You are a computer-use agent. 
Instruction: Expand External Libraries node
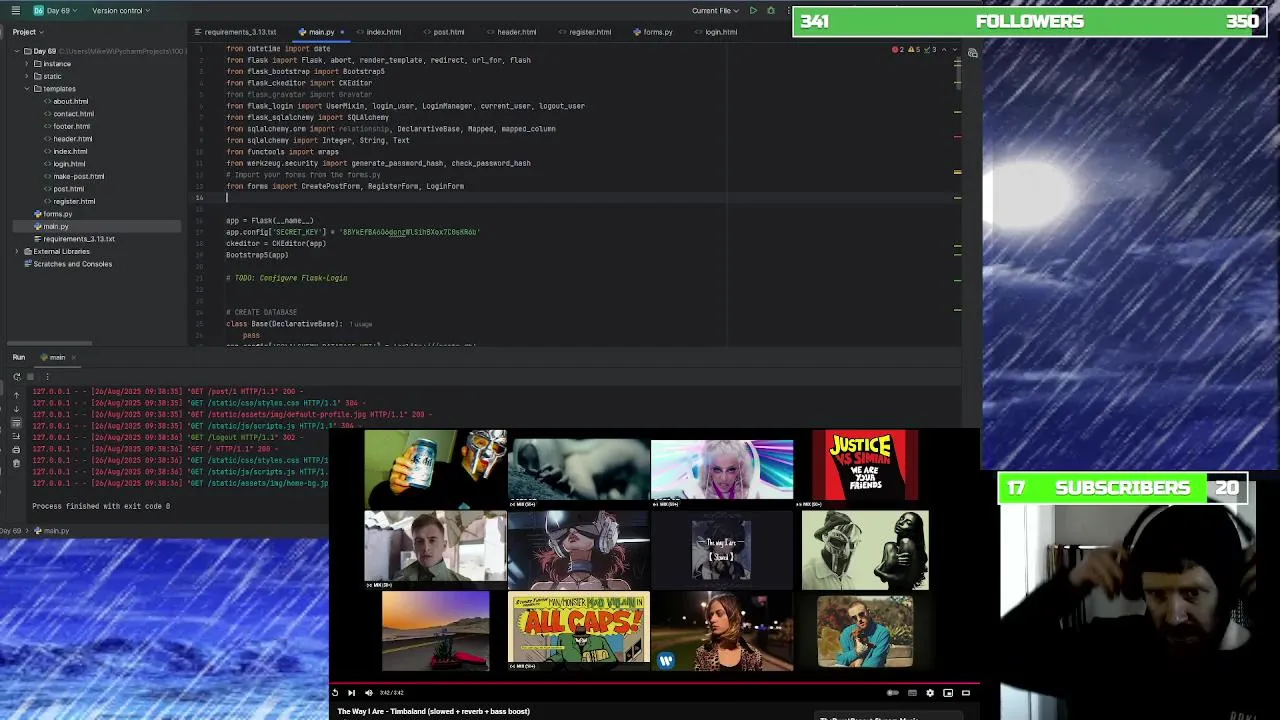pos(16,251)
